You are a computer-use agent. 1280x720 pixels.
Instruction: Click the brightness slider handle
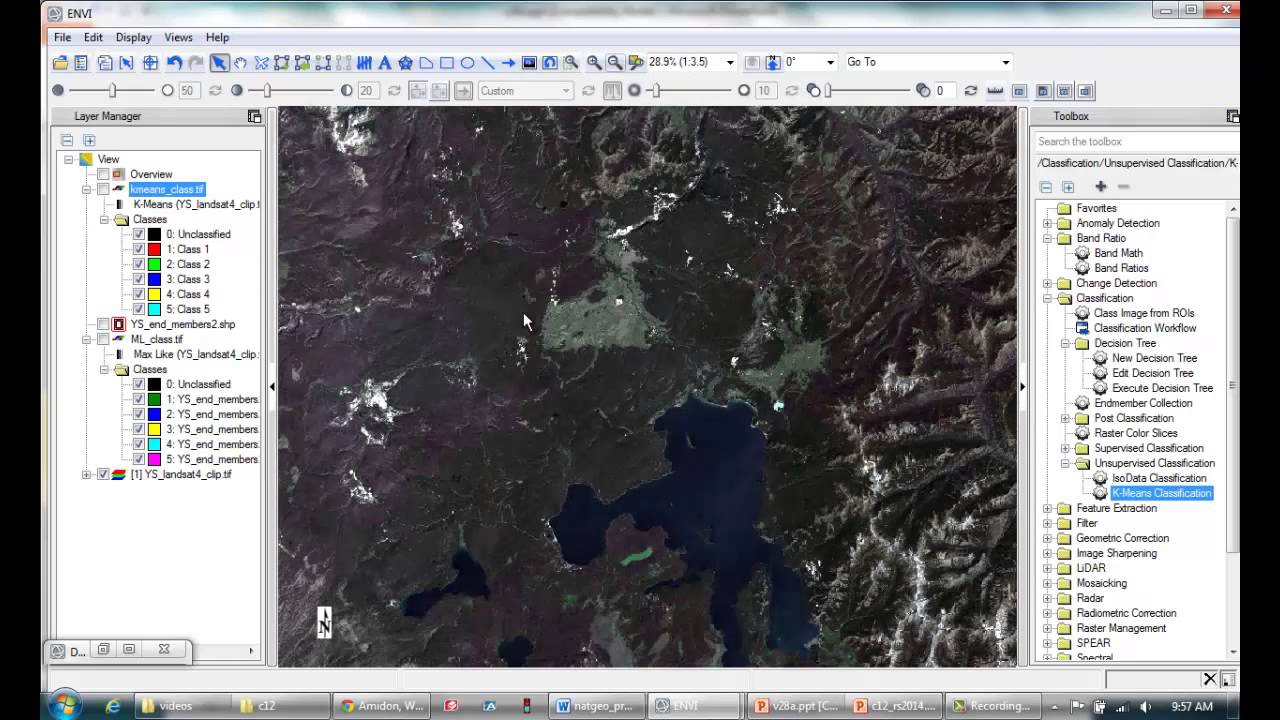(112, 90)
